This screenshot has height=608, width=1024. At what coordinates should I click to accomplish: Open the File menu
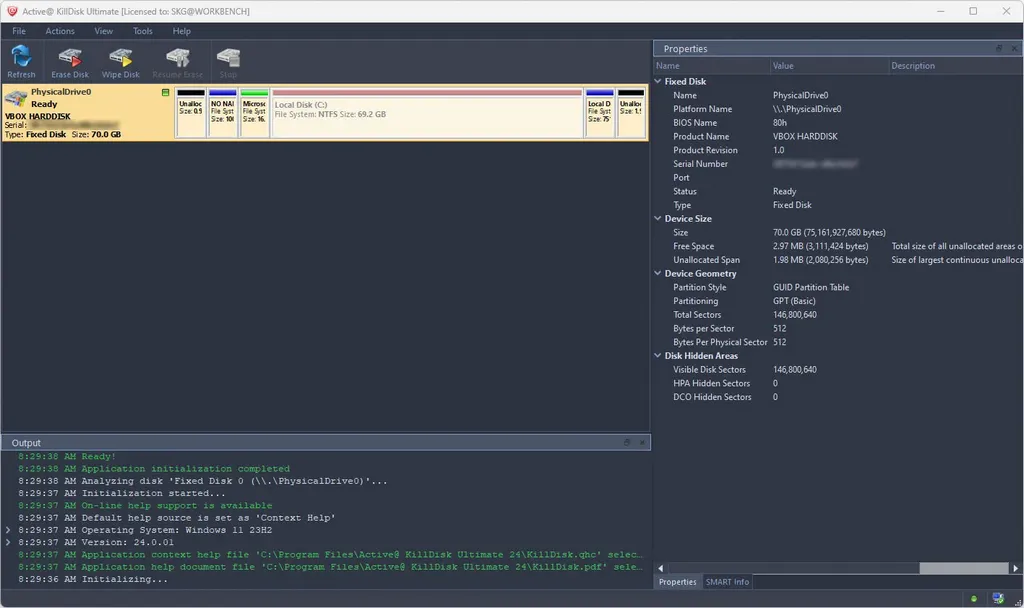click(x=19, y=31)
